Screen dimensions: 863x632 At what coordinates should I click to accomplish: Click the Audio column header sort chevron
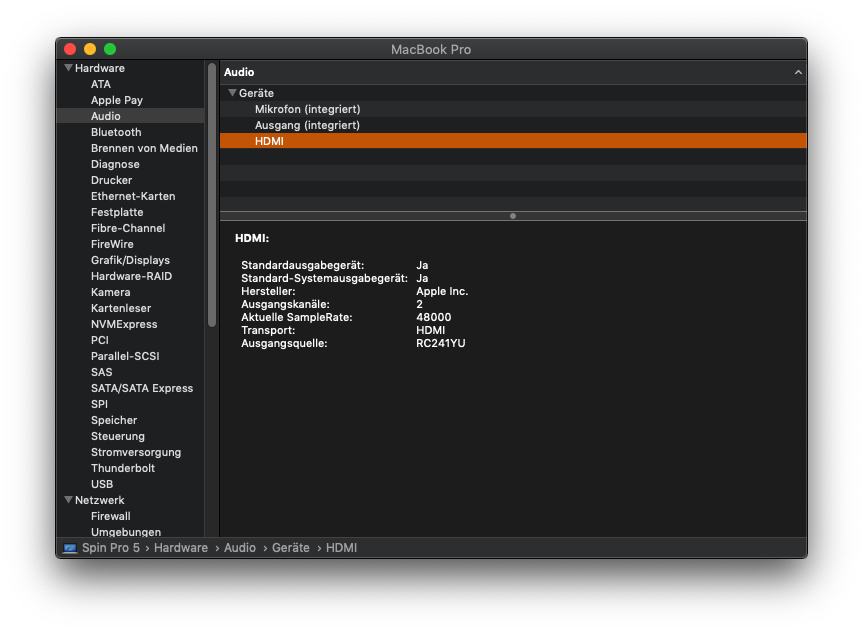[798, 73]
